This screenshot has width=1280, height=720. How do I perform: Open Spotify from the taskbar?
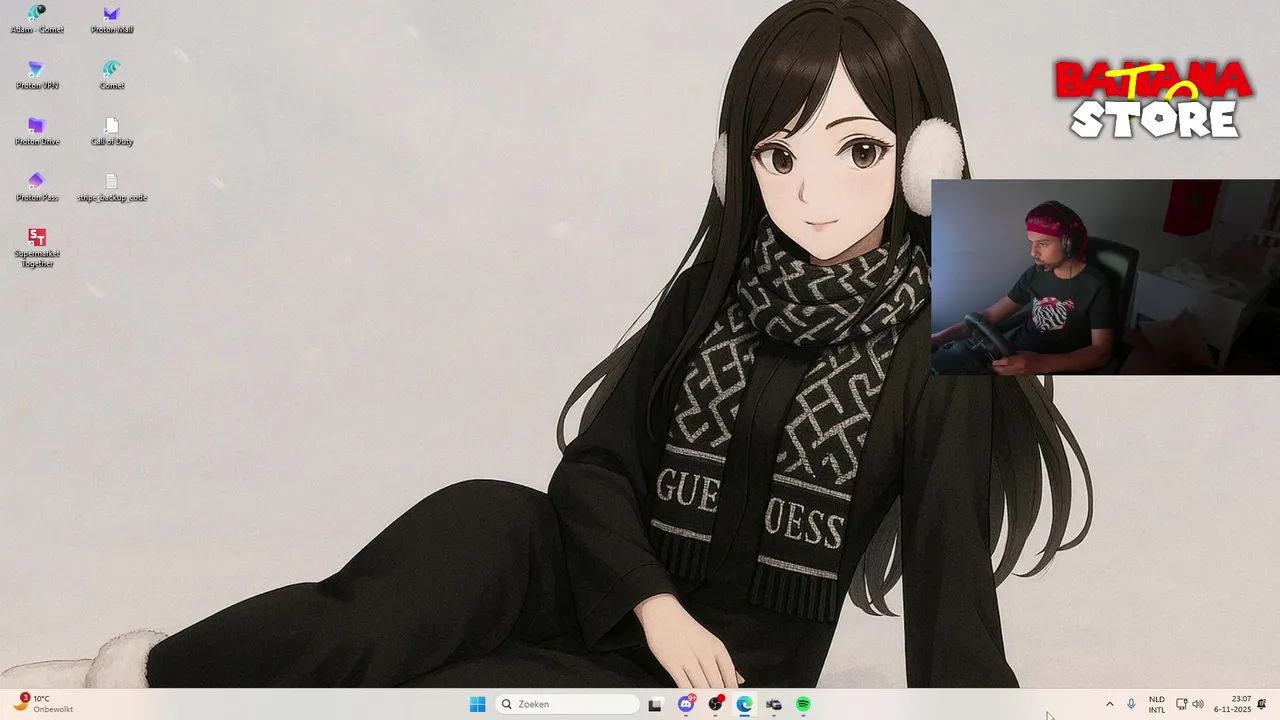pyautogui.click(x=803, y=704)
